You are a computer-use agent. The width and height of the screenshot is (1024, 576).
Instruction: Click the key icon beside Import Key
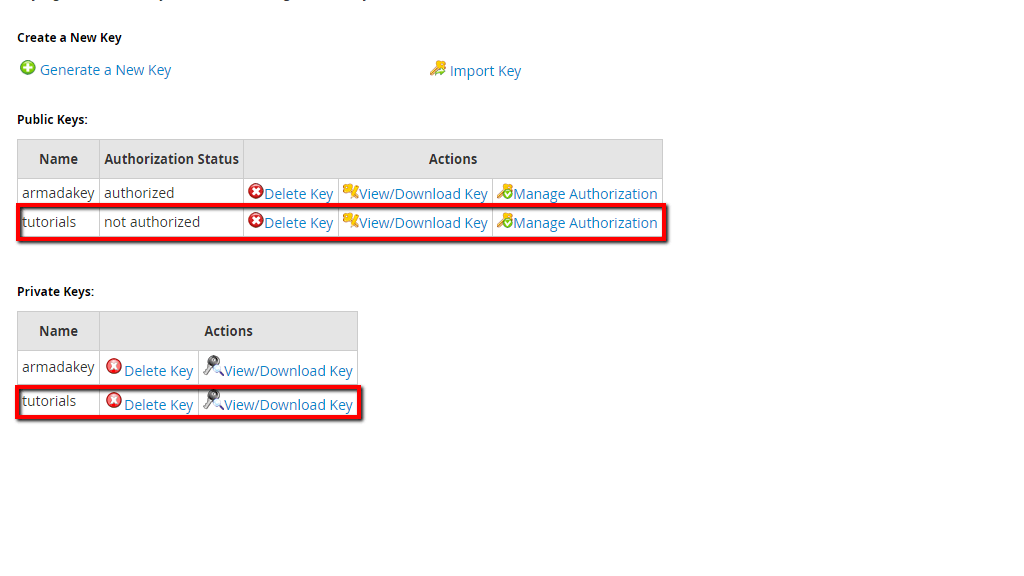click(438, 69)
